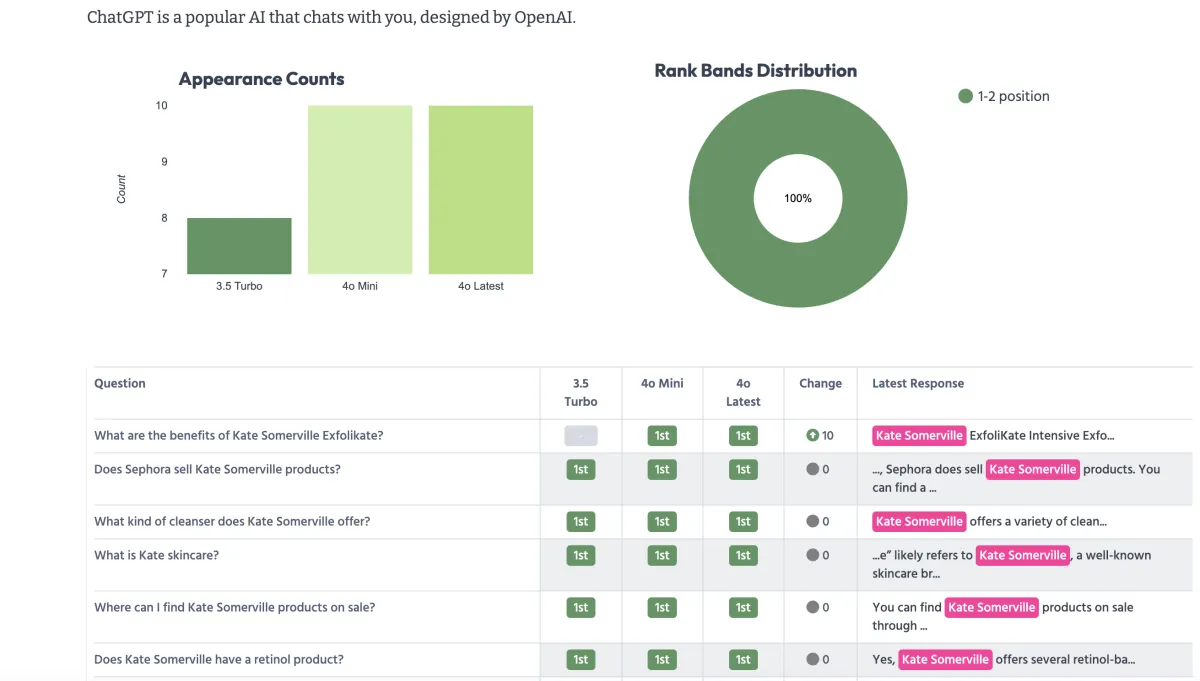
Task: Click the question "Does Sephora sell Kate Somerville products?"
Action: coord(217,469)
